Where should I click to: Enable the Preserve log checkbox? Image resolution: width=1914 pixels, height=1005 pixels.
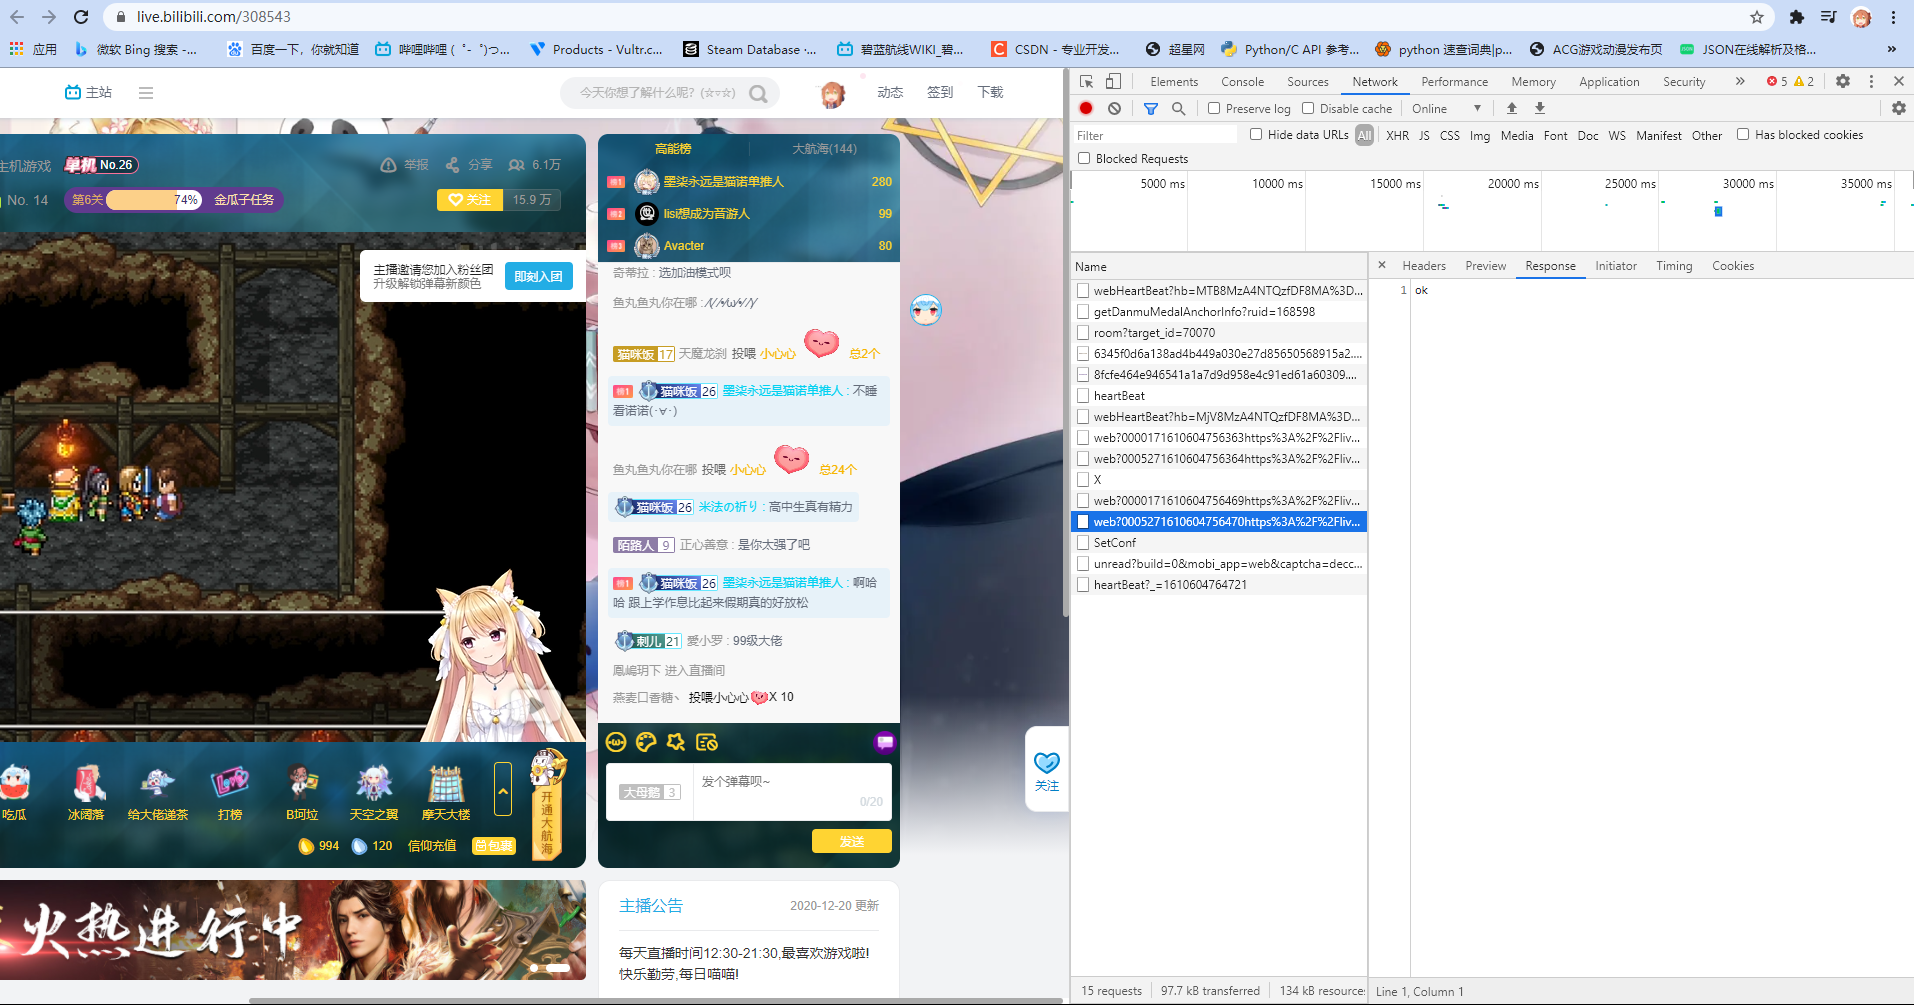coord(1214,108)
